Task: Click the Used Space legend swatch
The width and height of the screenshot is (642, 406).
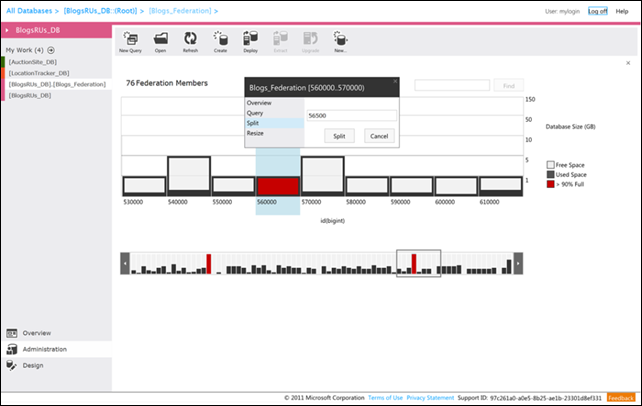Action: (550, 174)
